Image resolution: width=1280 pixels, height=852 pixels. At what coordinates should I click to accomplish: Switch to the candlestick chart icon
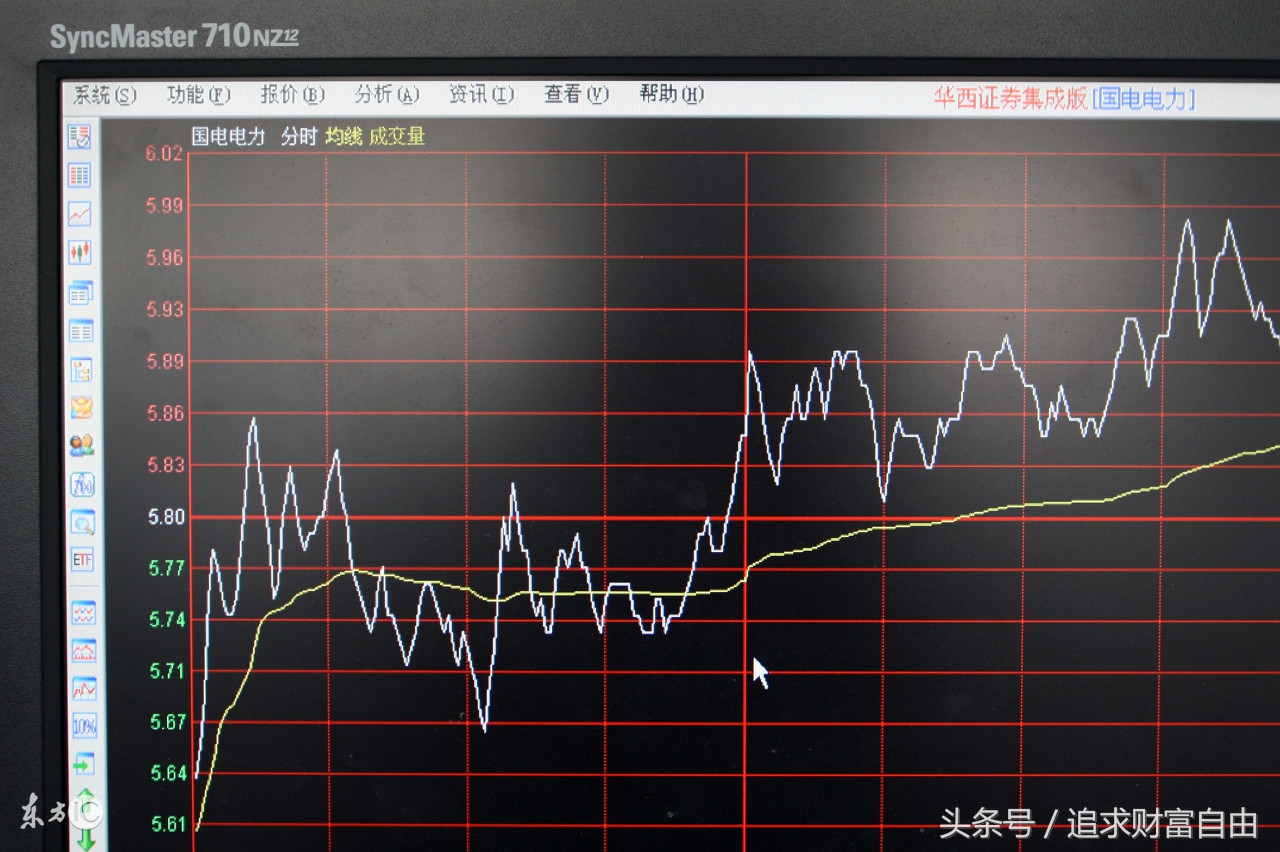click(x=80, y=252)
